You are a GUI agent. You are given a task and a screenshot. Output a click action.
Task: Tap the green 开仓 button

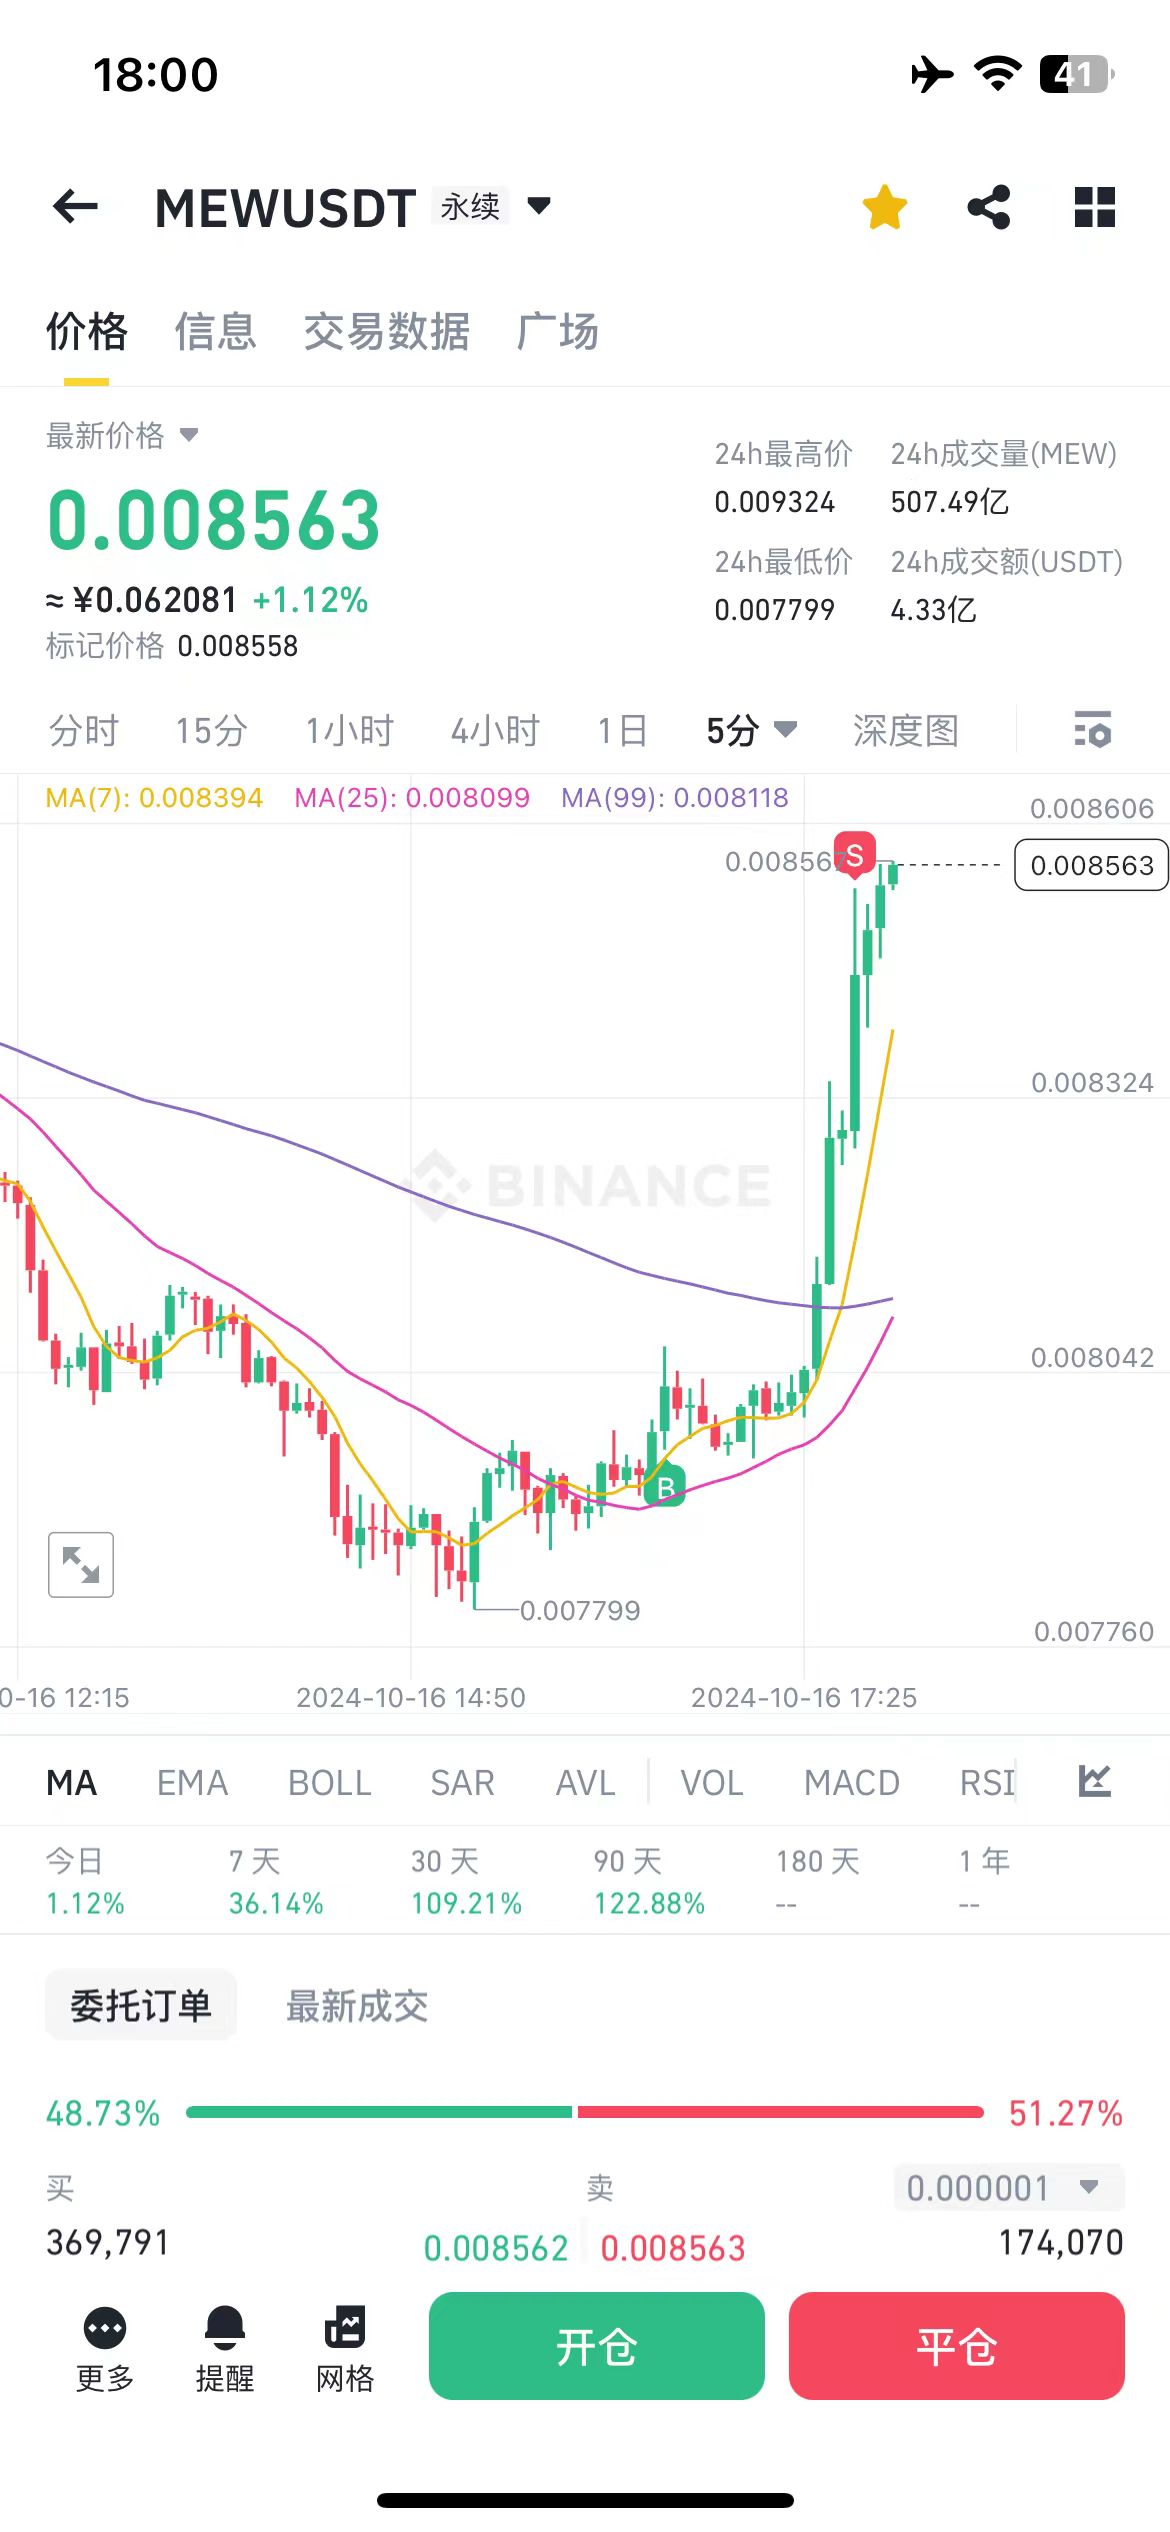tap(597, 2346)
